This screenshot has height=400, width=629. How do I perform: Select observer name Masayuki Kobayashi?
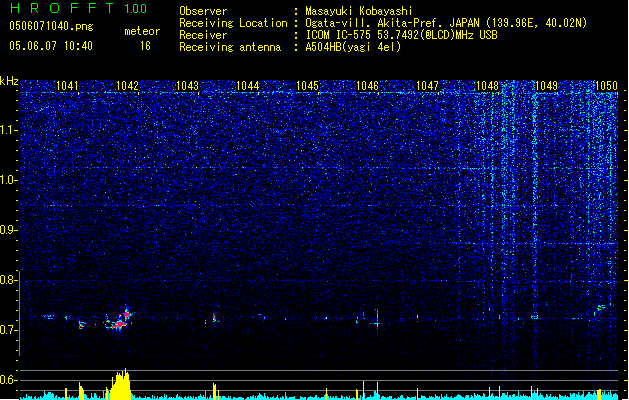(x=359, y=11)
